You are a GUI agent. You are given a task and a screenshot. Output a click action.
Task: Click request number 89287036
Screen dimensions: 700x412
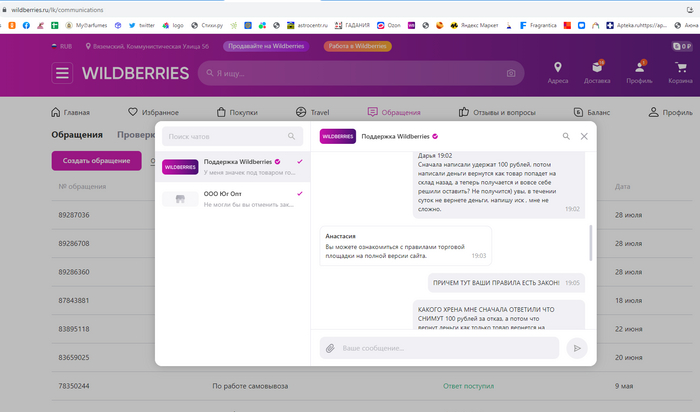[x=74, y=215]
